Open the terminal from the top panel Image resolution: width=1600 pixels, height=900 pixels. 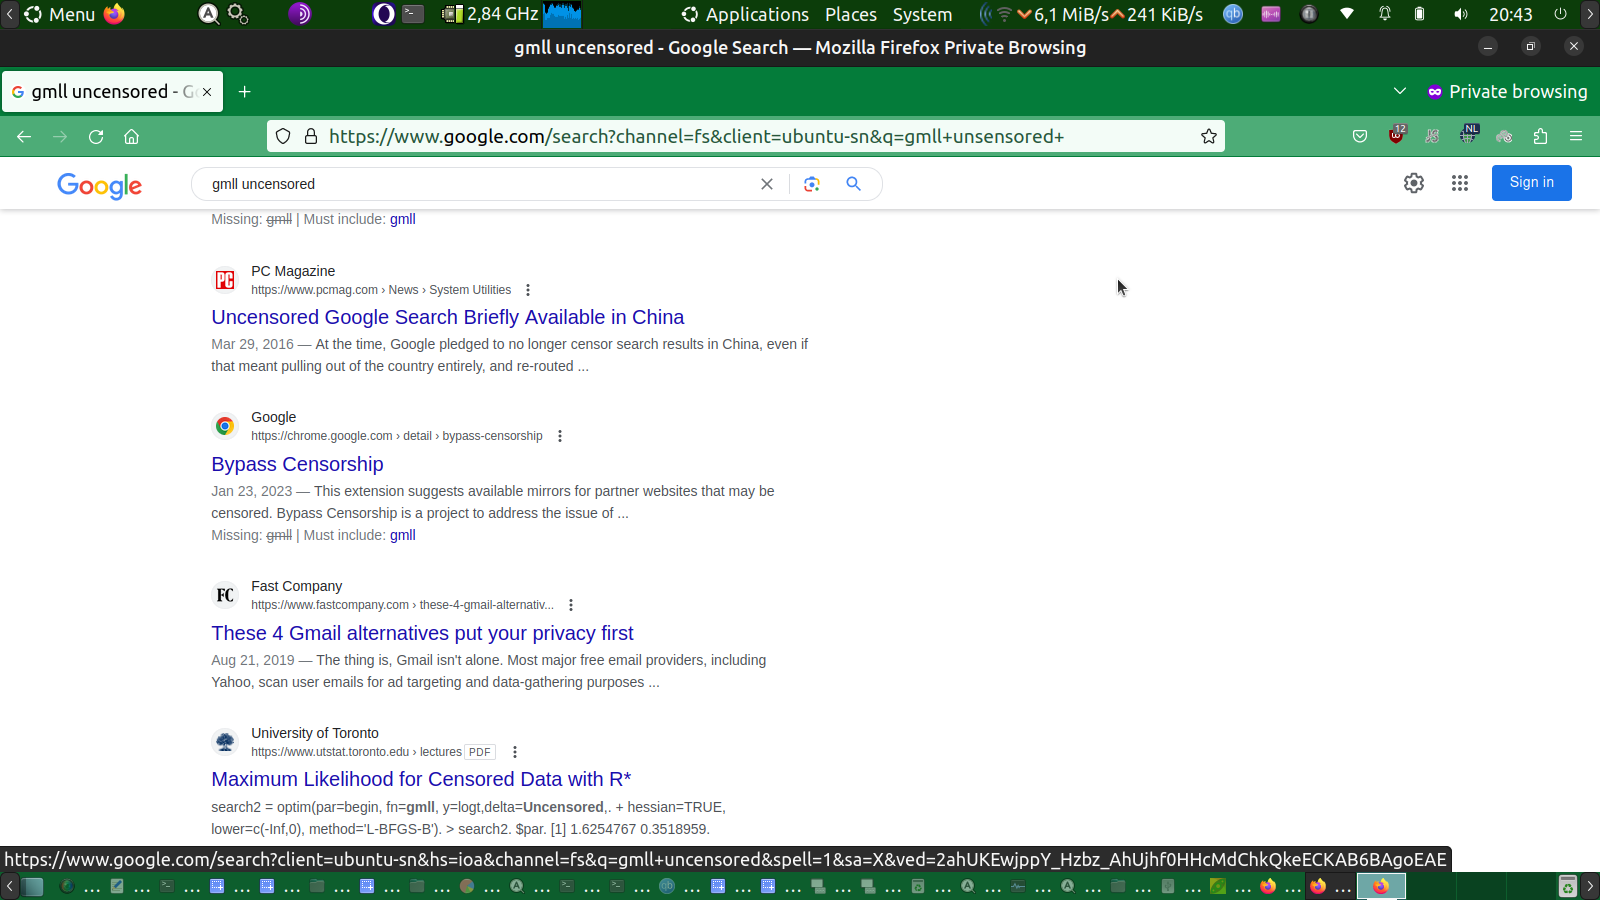(x=413, y=14)
